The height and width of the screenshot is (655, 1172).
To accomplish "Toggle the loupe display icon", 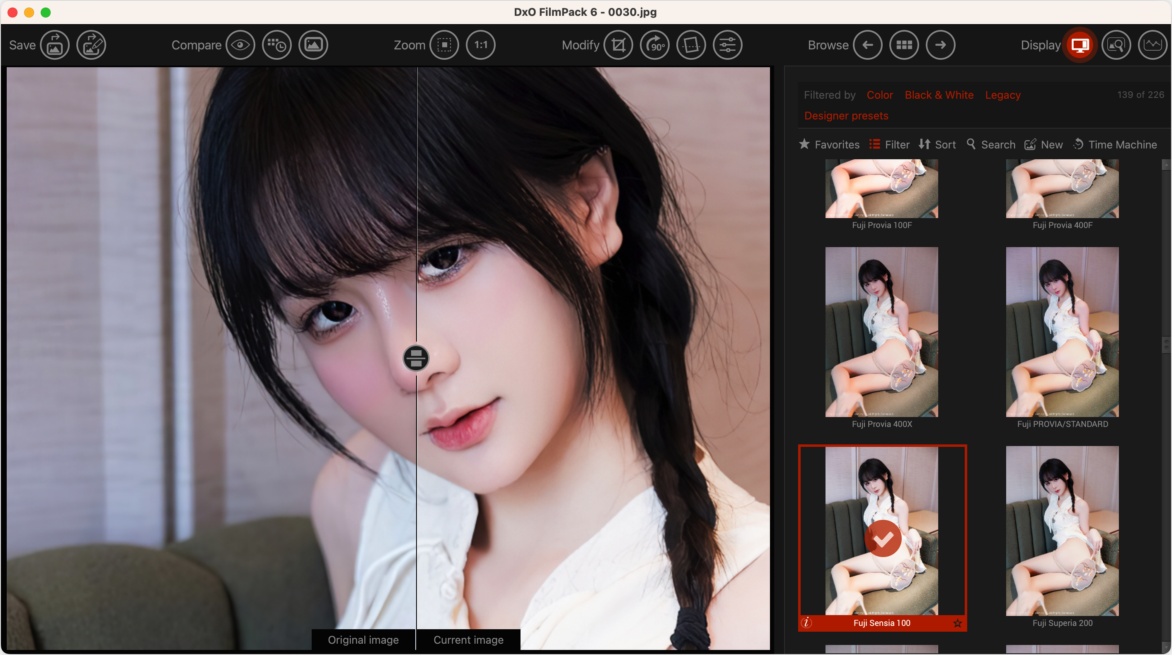I will pos(1116,45).
